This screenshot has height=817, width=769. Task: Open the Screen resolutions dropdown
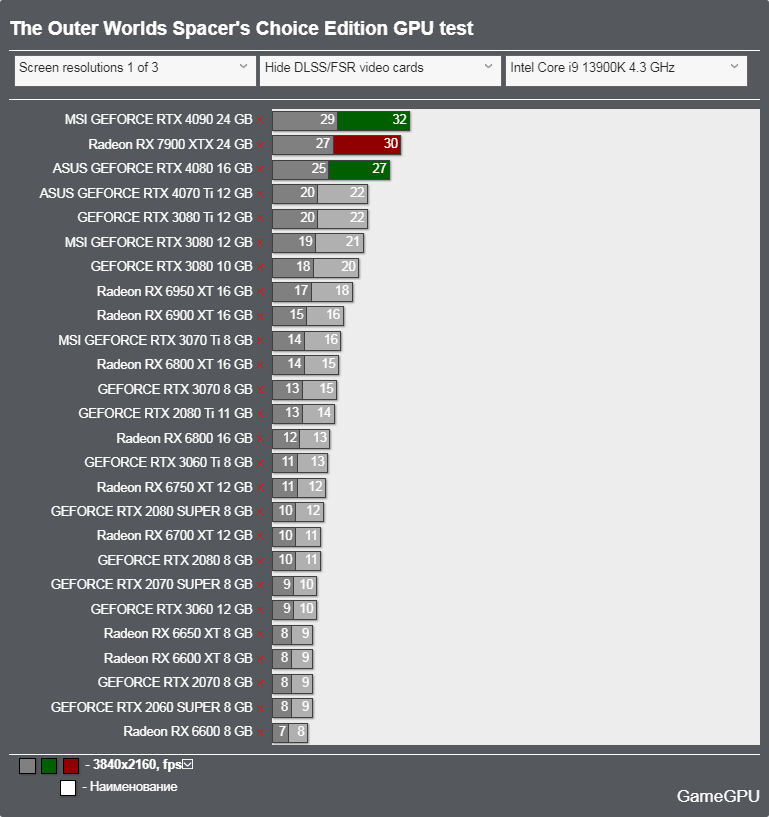click(135, 71)
